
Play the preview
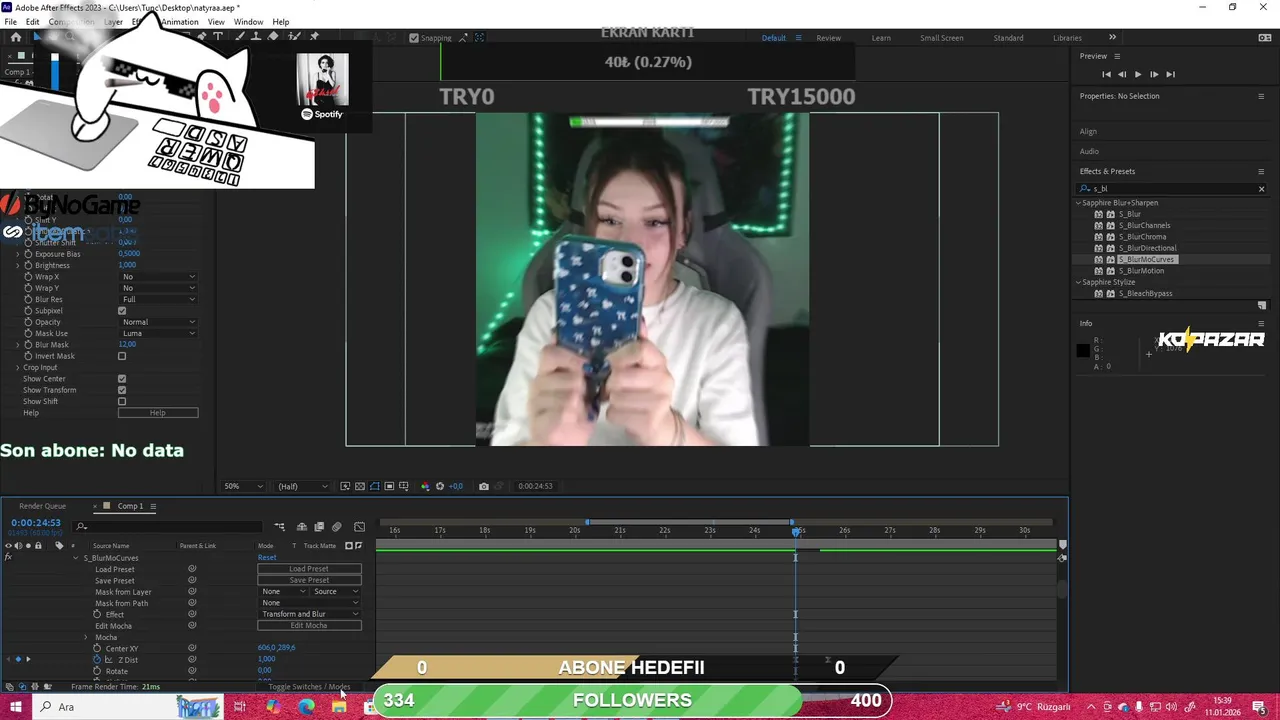coord(1137,74)
